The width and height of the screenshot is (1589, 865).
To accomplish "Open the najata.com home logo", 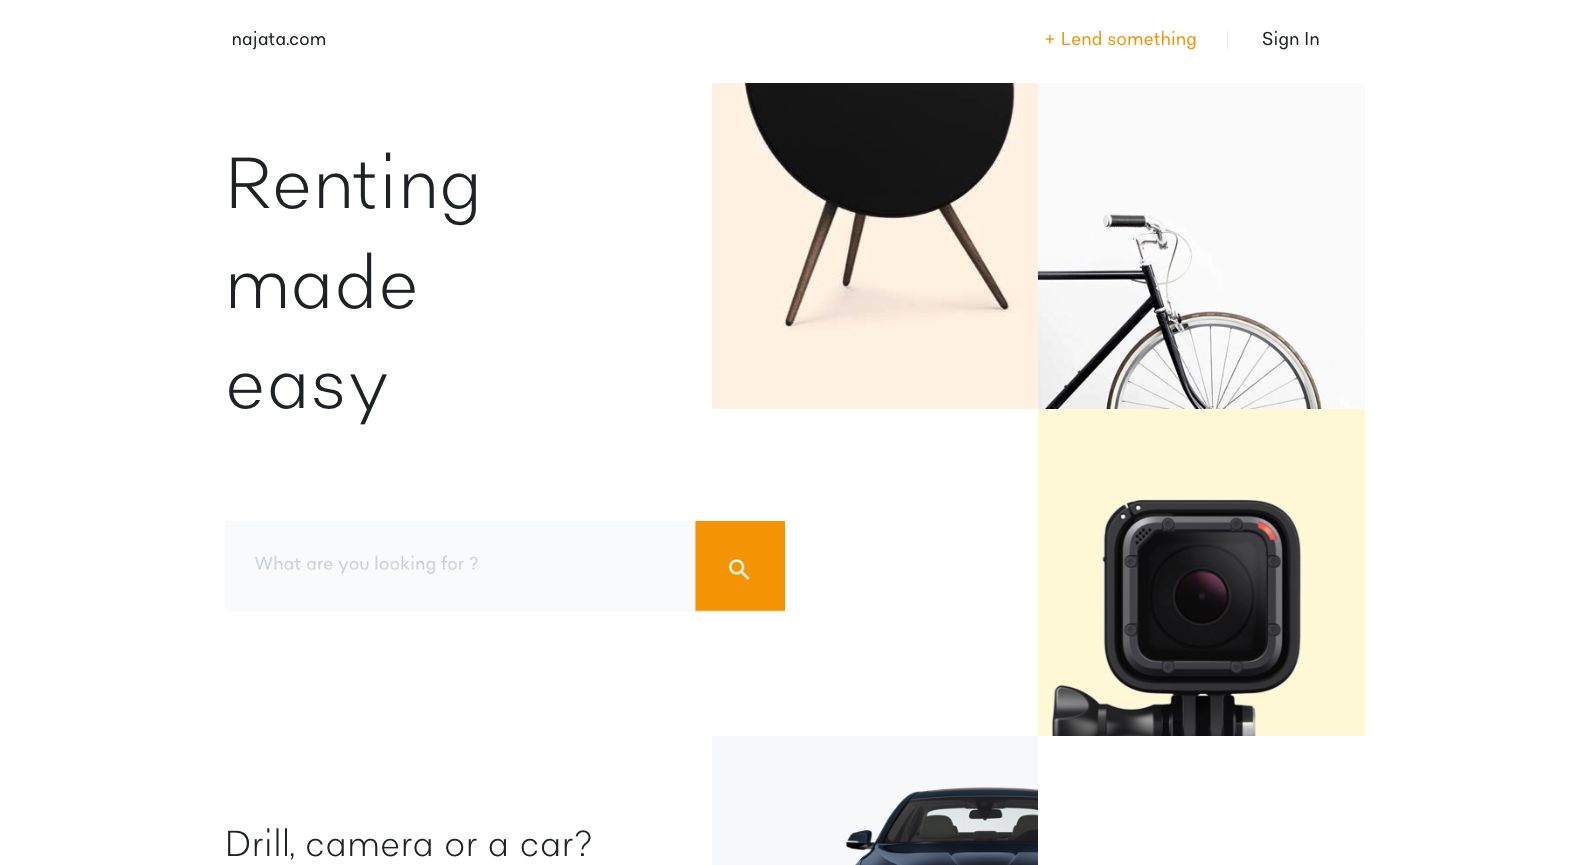I will 279,39.
